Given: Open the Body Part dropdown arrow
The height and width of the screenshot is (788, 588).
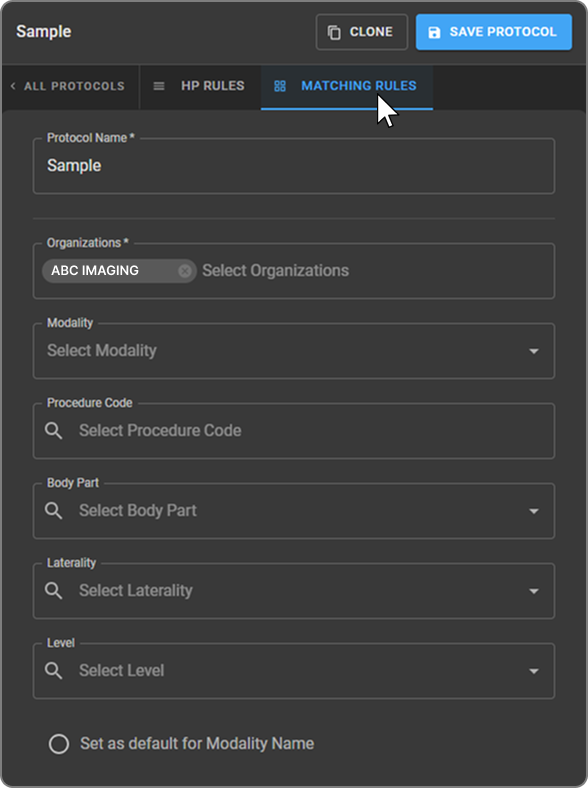Looking at the screenshot, I should pos(534,511).
